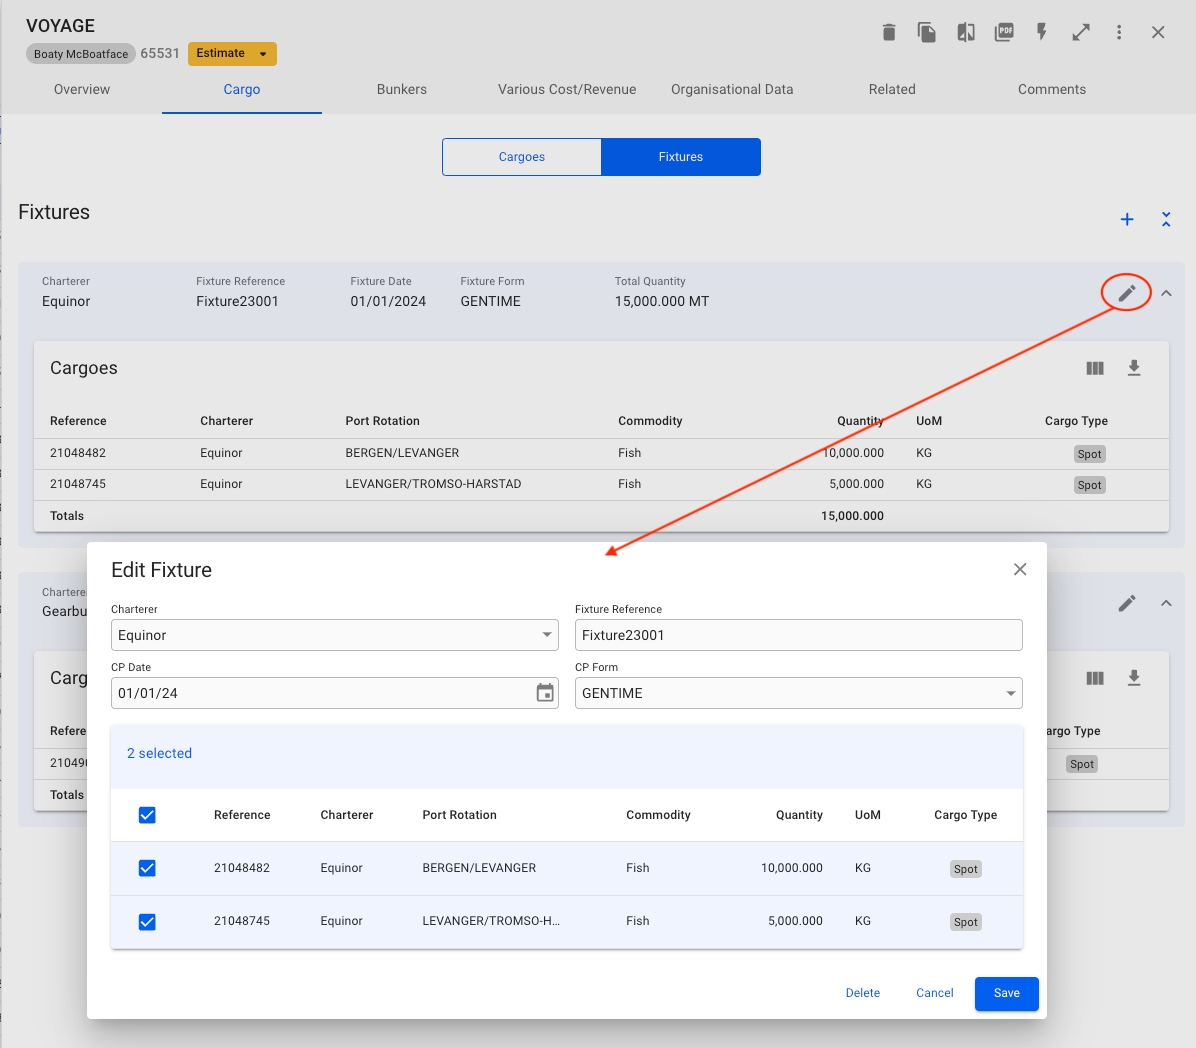The image size is (1196, 1048).
Task: Open the CP Form GENTIME dropdown
Action: [x=798, y=693]
